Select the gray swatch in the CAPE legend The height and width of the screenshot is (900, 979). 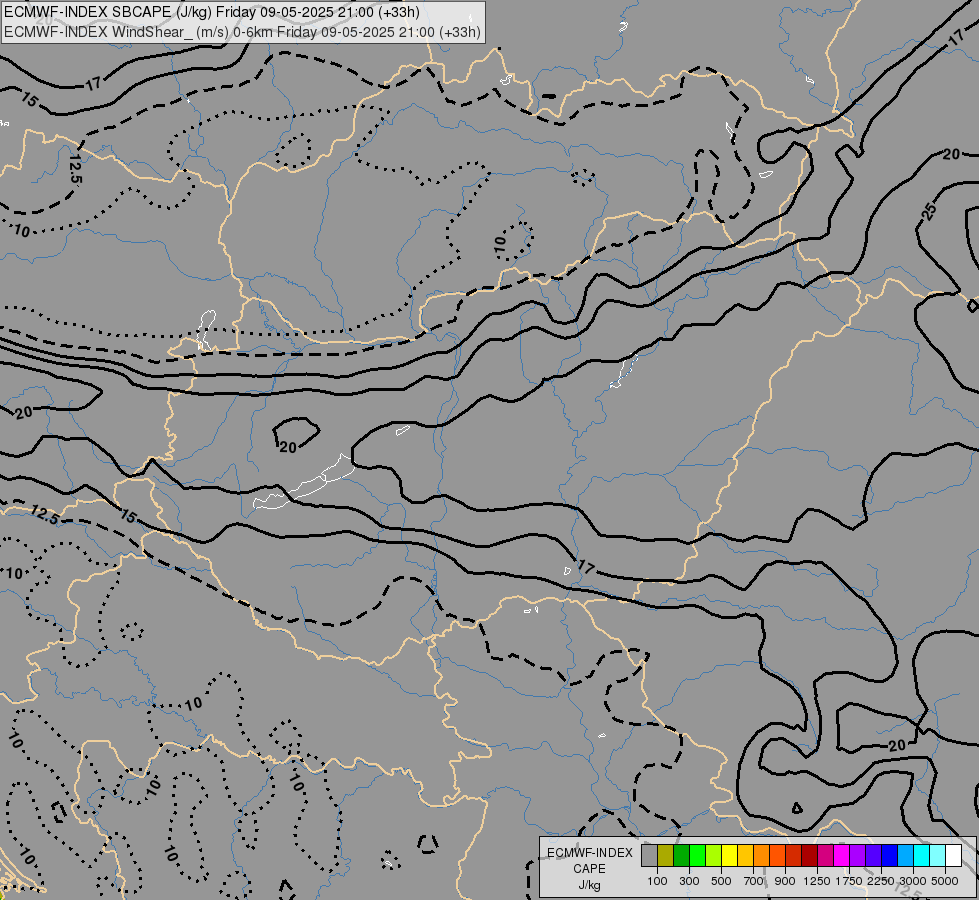(x=649, y=856)
